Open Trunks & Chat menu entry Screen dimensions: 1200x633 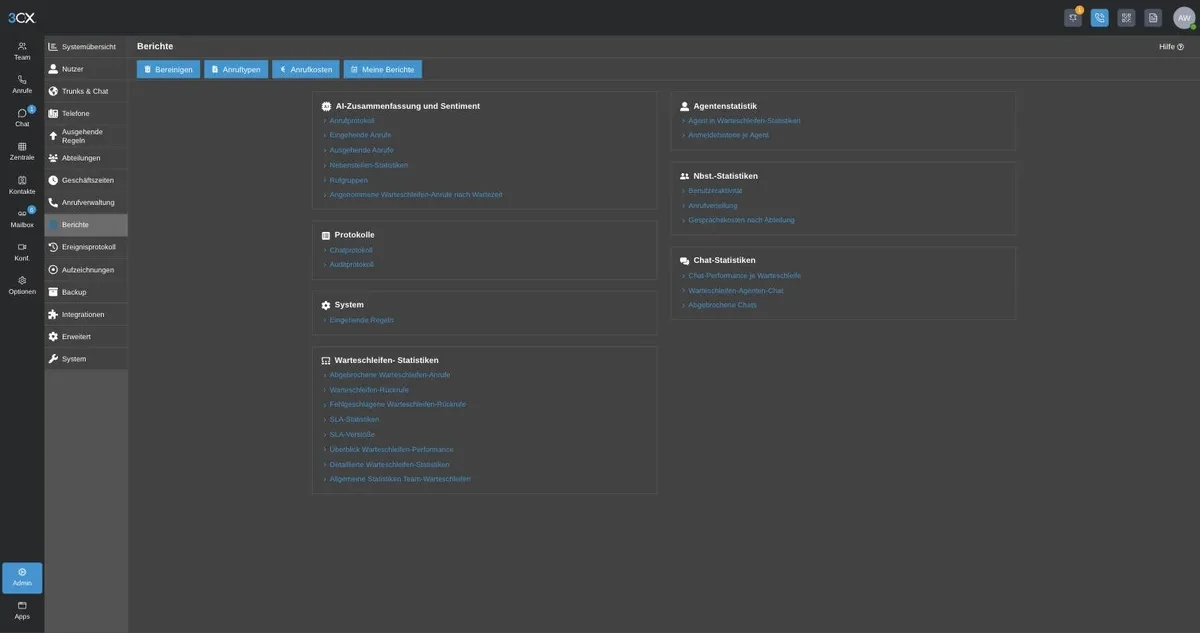[x=86, y=91]
